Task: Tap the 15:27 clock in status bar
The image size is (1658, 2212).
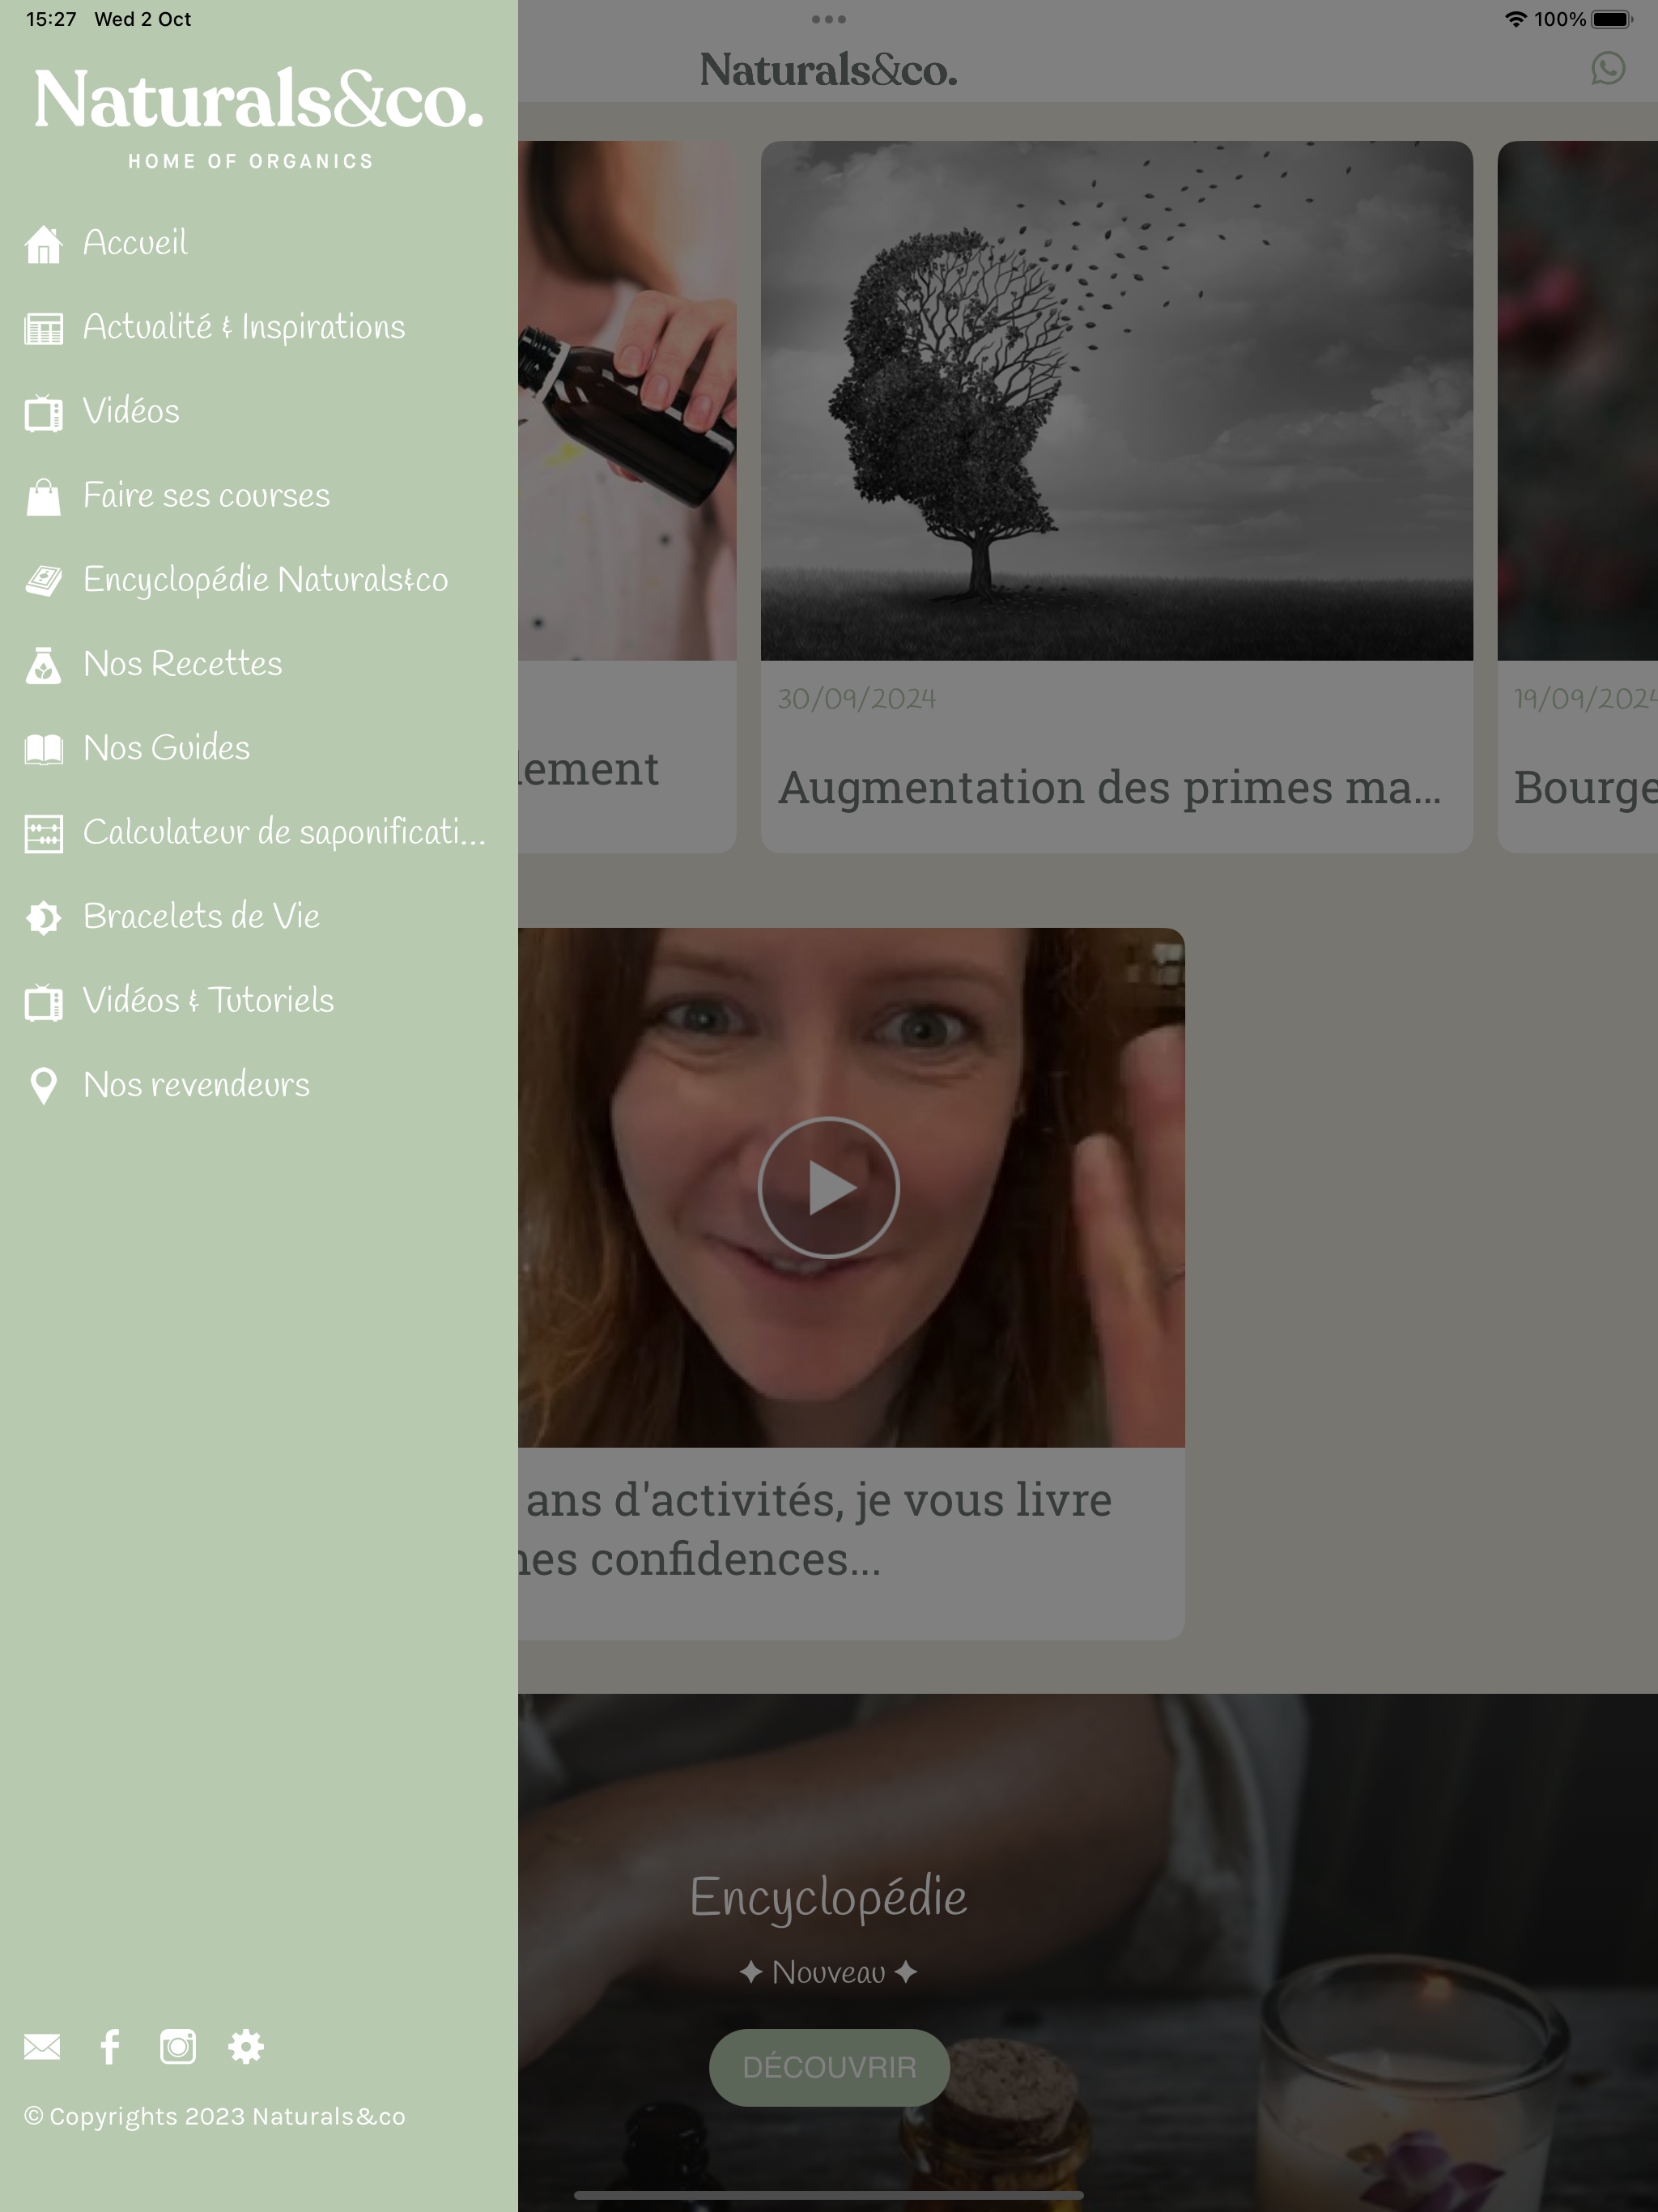Action: point(51,19)
